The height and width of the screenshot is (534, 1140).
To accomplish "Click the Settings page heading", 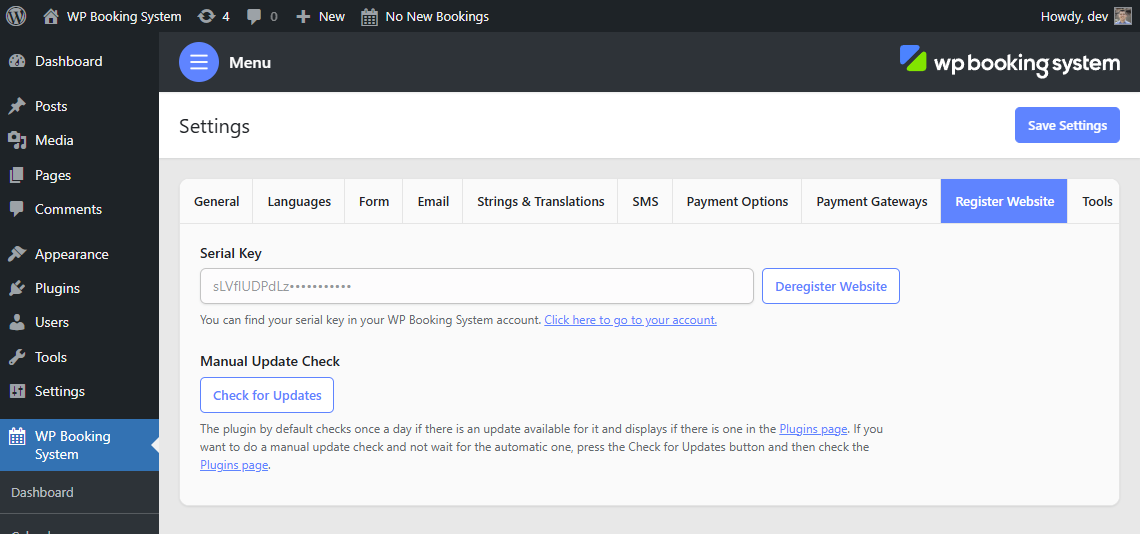I will (214, 126).
